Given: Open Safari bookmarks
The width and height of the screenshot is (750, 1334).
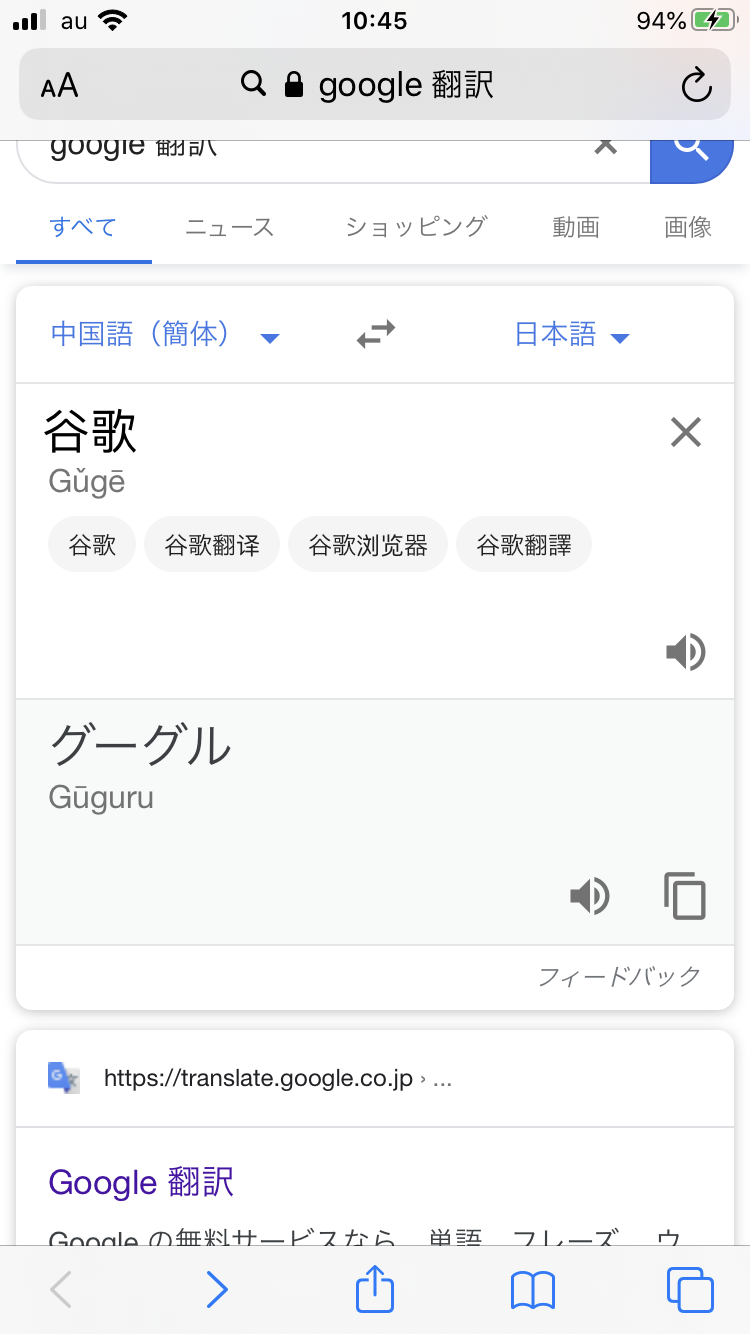Looking at the screenshot, I should [533, 1290].
